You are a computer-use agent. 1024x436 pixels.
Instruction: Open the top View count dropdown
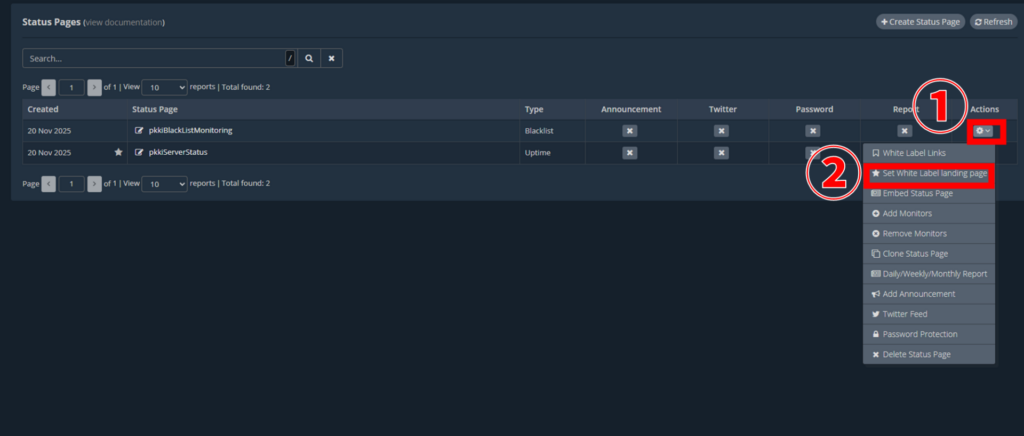point(164,87)
